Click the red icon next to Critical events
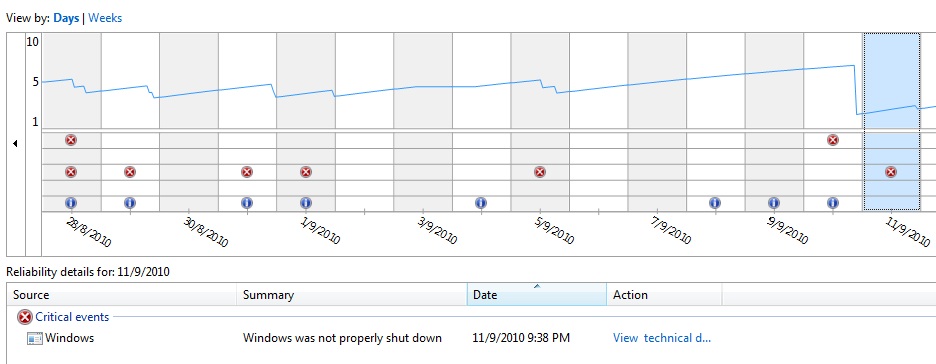The width and height of the screenshot is (936, 364). (24, 317)
